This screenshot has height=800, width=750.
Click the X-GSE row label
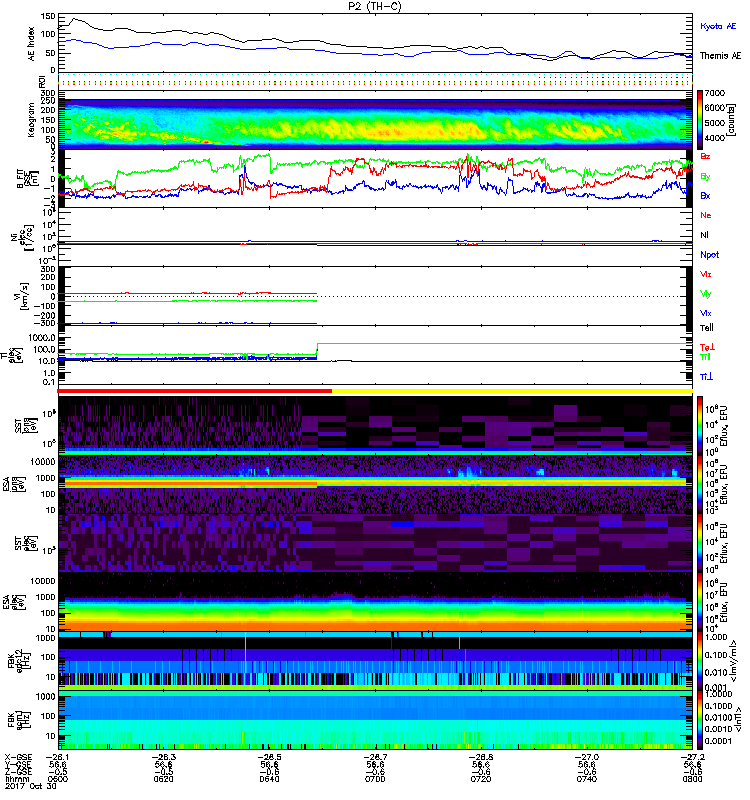pos(18,758)
